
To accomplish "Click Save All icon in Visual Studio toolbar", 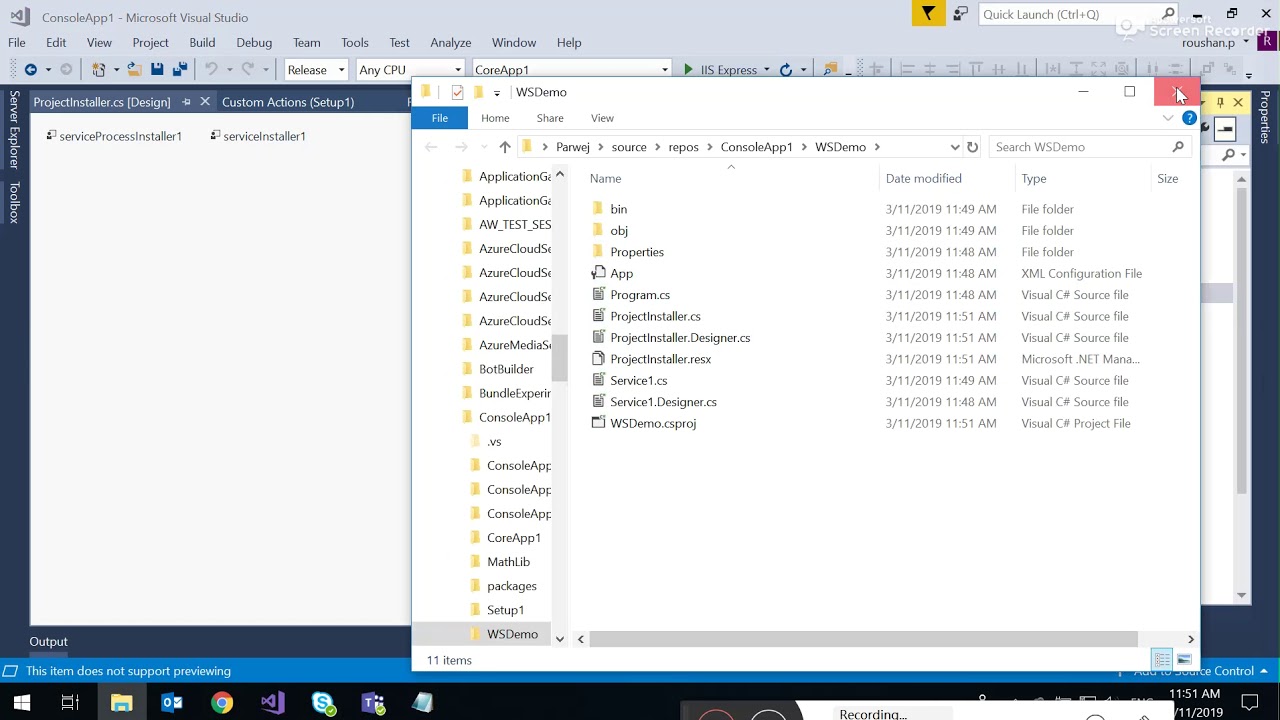I will click(180, 70).
